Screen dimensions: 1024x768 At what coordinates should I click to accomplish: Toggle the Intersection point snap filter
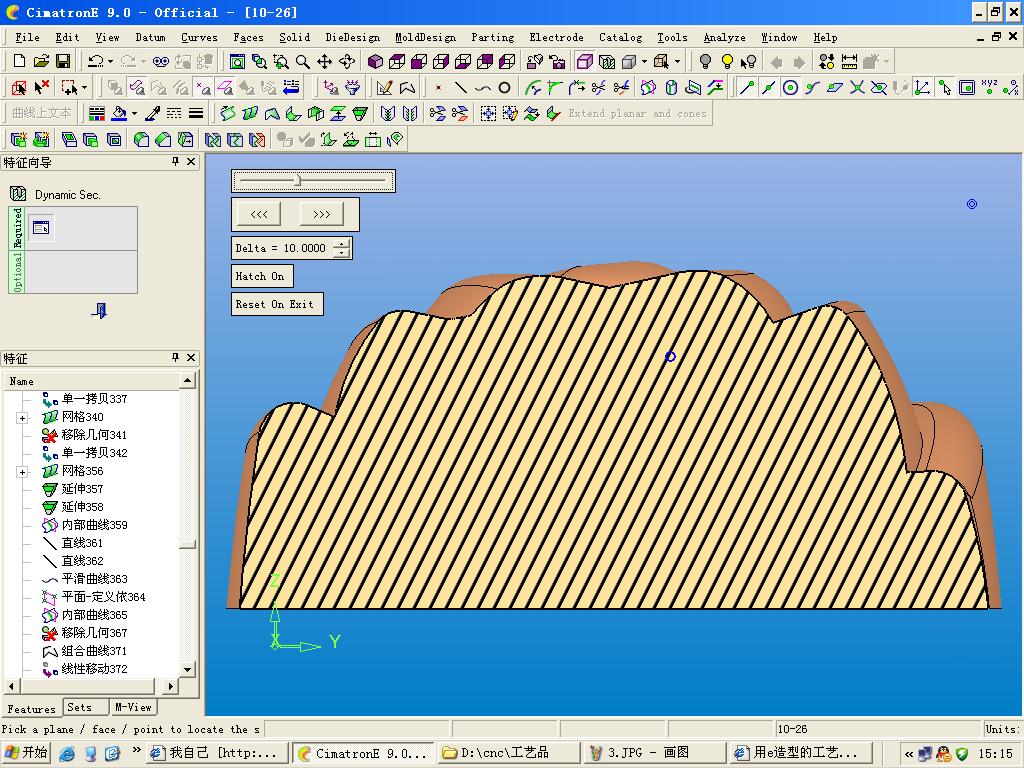tap(857, 87)
